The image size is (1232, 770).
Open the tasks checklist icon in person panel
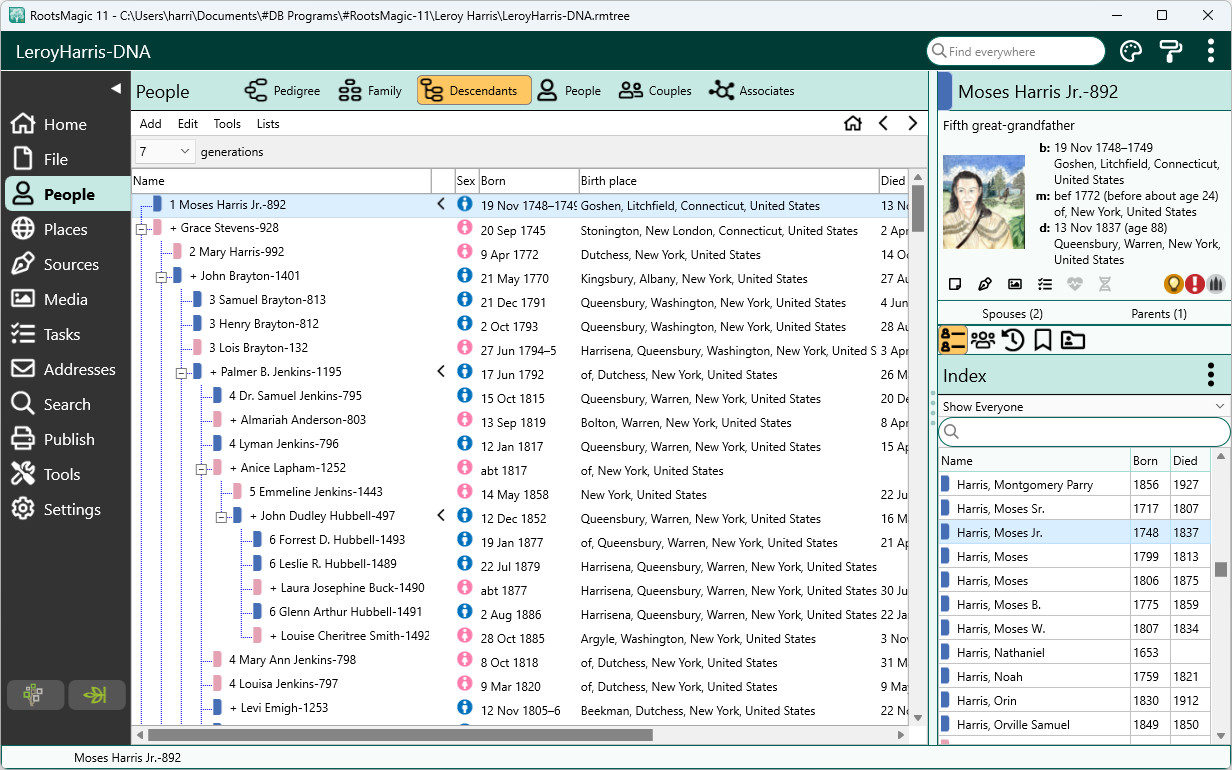(x=1045, y=284)
